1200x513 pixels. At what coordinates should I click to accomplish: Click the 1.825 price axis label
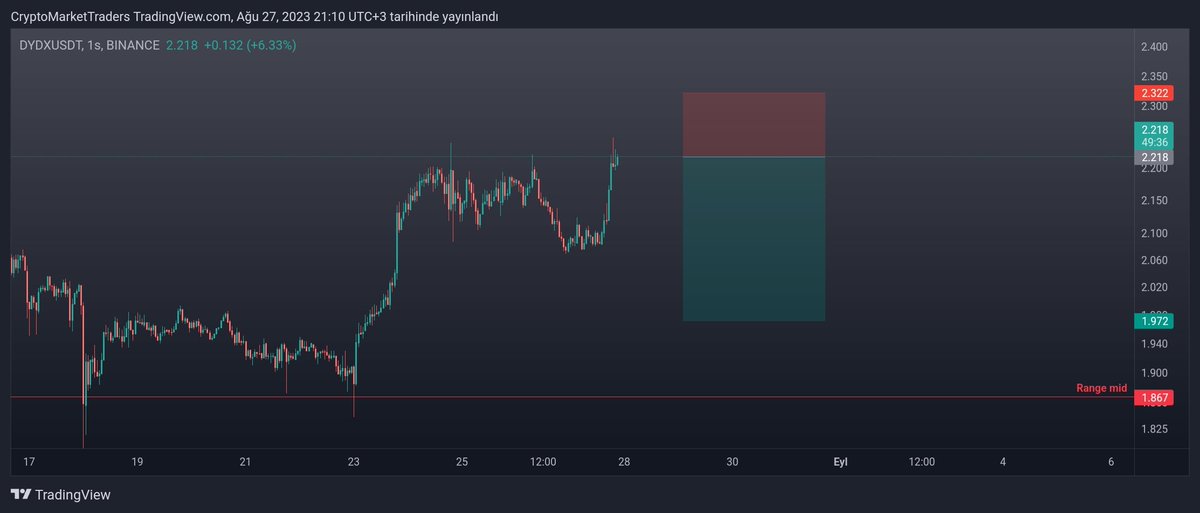coord(1154,429)
